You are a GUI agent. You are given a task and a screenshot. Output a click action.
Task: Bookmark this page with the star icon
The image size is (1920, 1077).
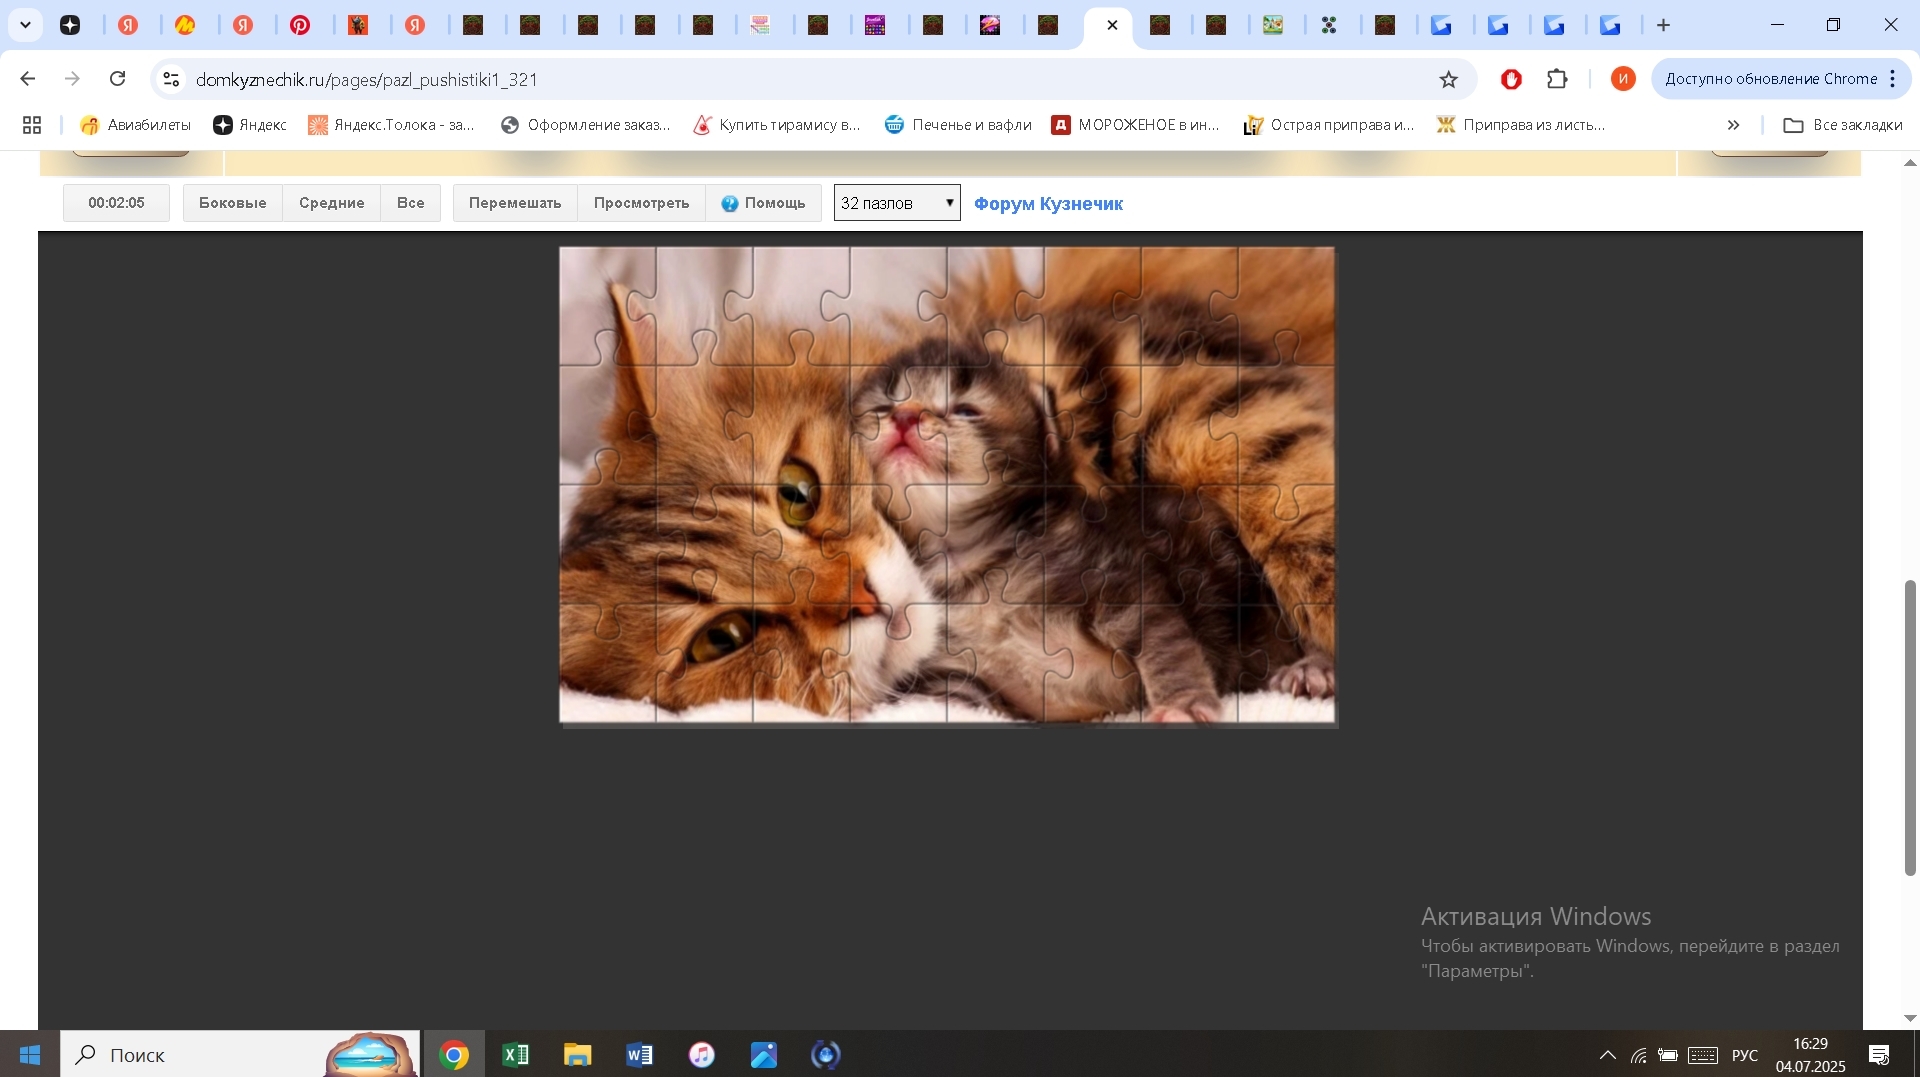[1448, 79]
